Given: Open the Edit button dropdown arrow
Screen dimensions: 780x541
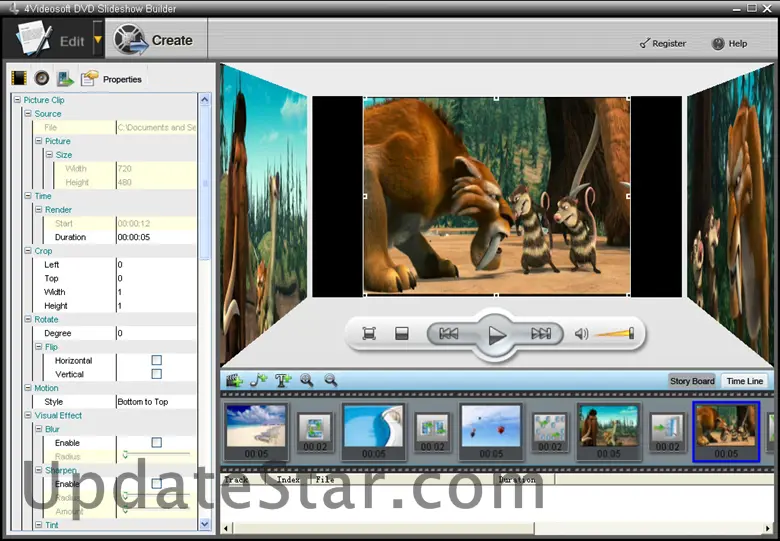Looking at the screenshot, I should pyautogui.click(x=97, y=41).
